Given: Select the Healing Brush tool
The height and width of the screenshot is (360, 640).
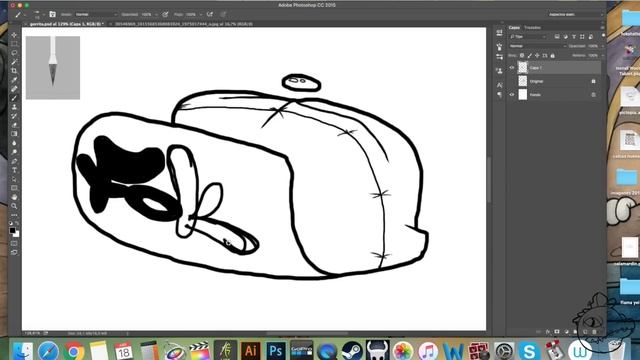Looking at the screenshot, I should tap(14, 89).
